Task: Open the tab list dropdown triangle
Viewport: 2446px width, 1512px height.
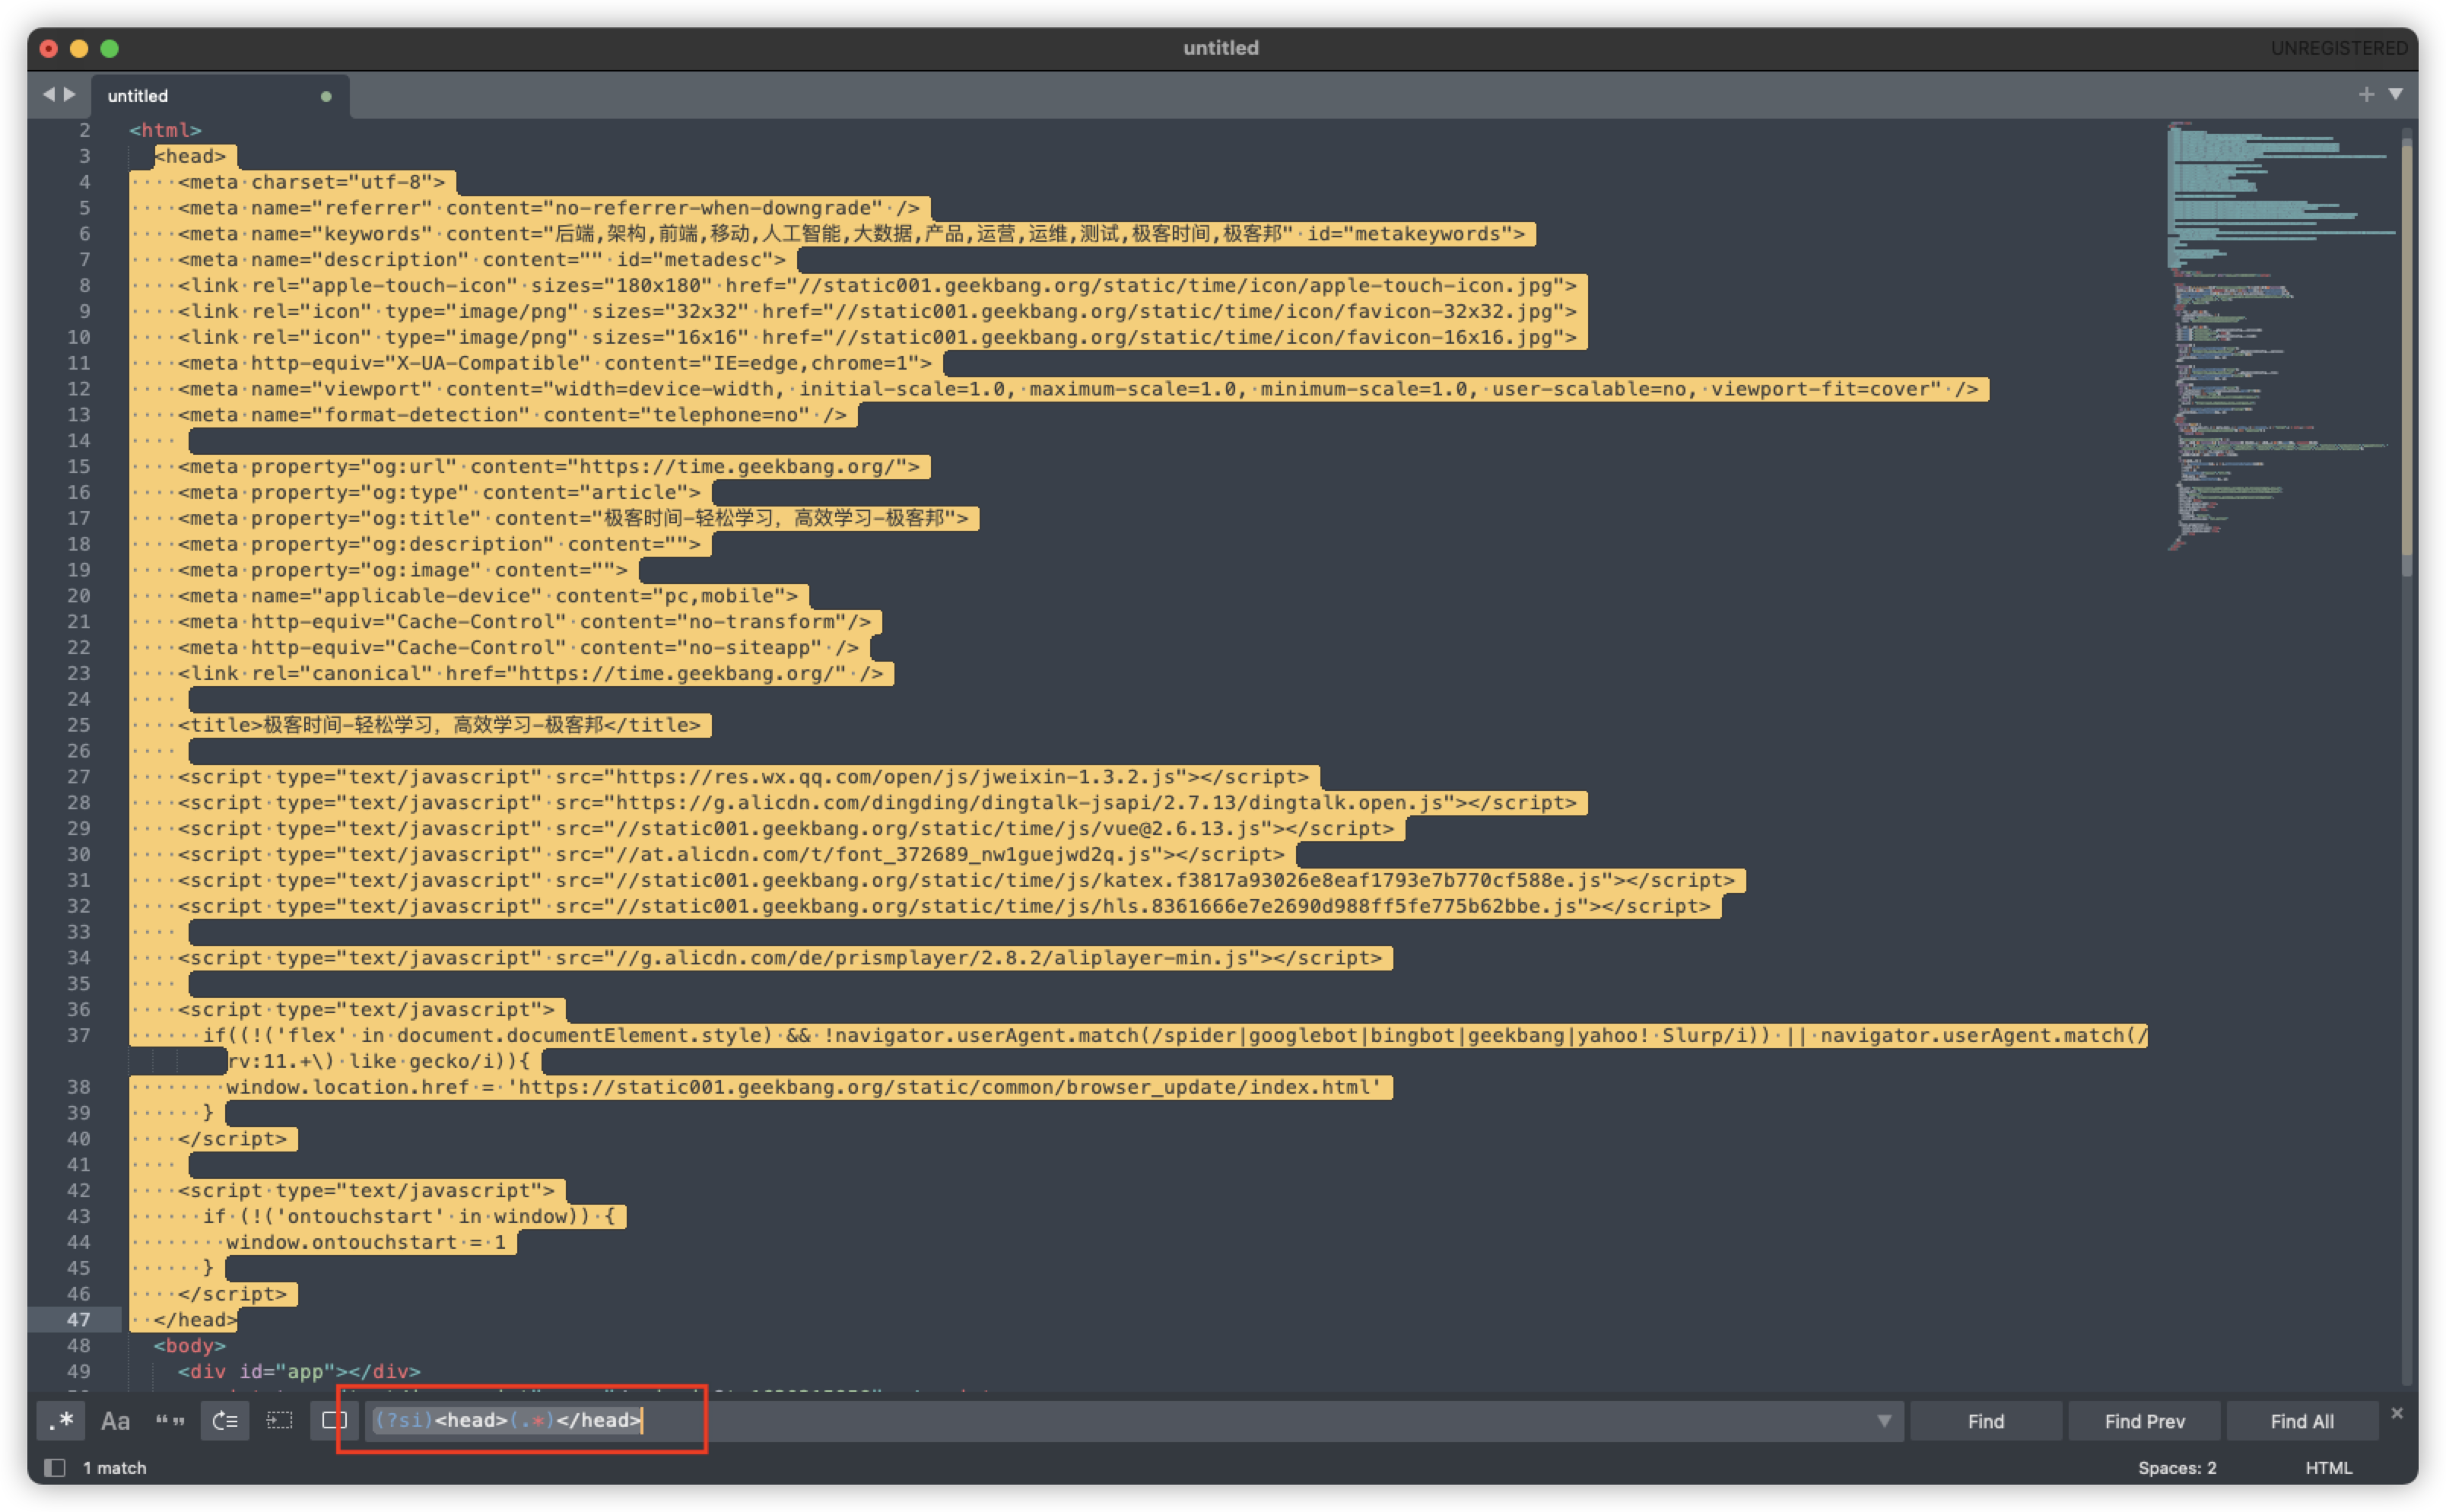Action: (2396, 94)
